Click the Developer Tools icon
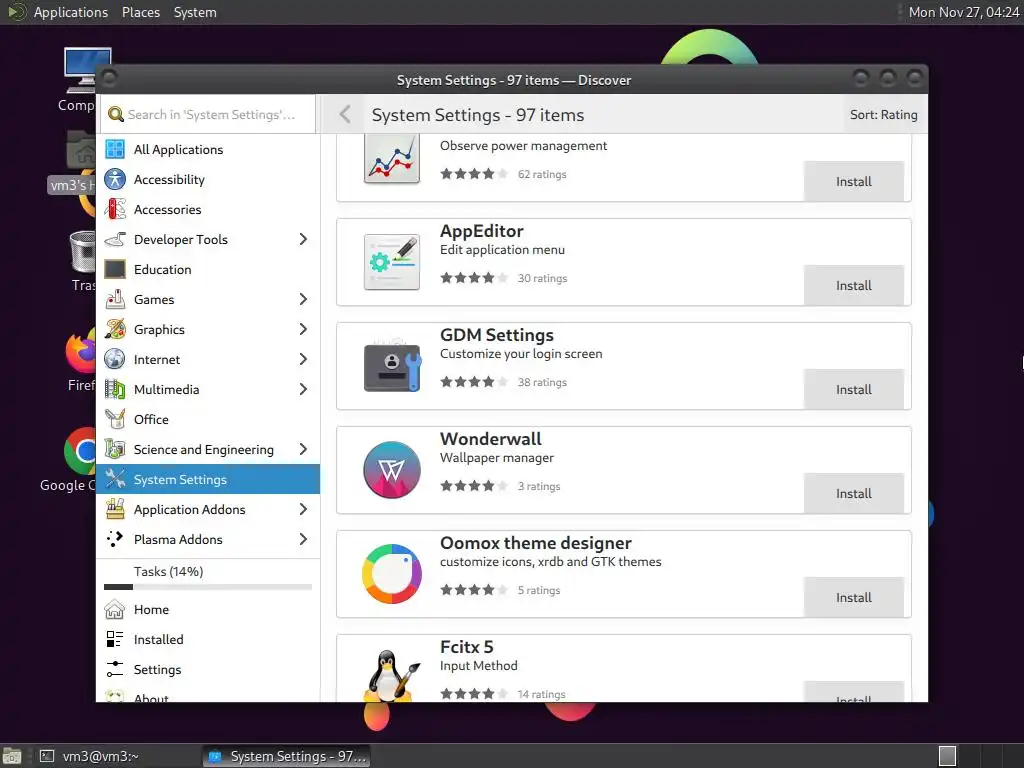The height and width of the screenshot is (768, 1024). pyautogui.click(x=115, y=239)
